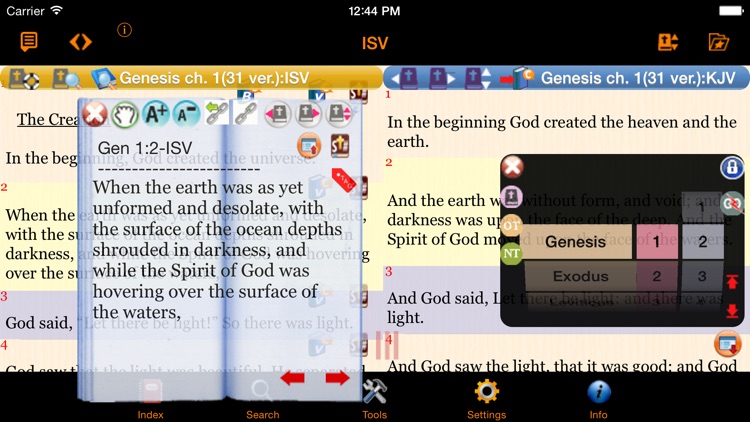Tap red-arrow book icon in KJV header
The height and width of the screenshot is (422, 750).
pos(517,78)
